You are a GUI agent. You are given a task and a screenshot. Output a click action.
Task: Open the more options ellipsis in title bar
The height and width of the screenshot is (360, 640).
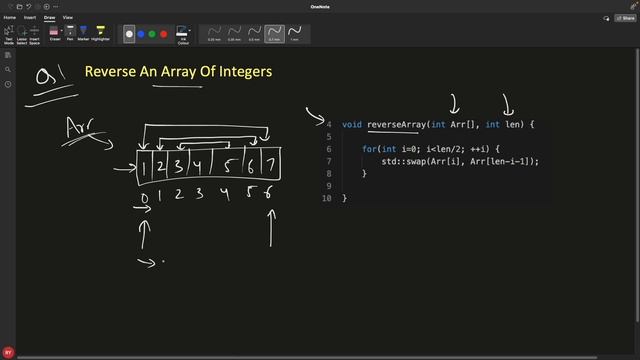[56, 7]
